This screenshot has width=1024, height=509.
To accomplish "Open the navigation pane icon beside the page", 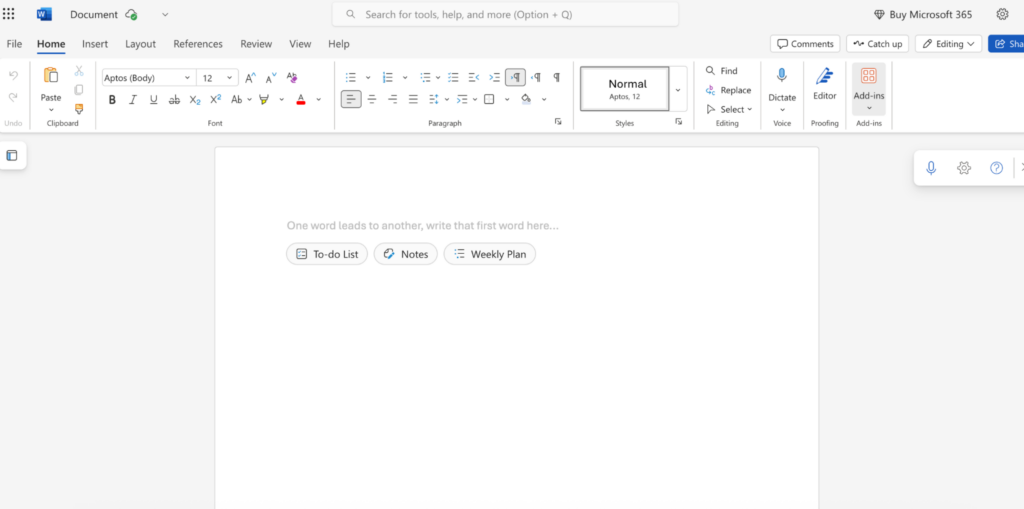I will (x=12, y=156).
